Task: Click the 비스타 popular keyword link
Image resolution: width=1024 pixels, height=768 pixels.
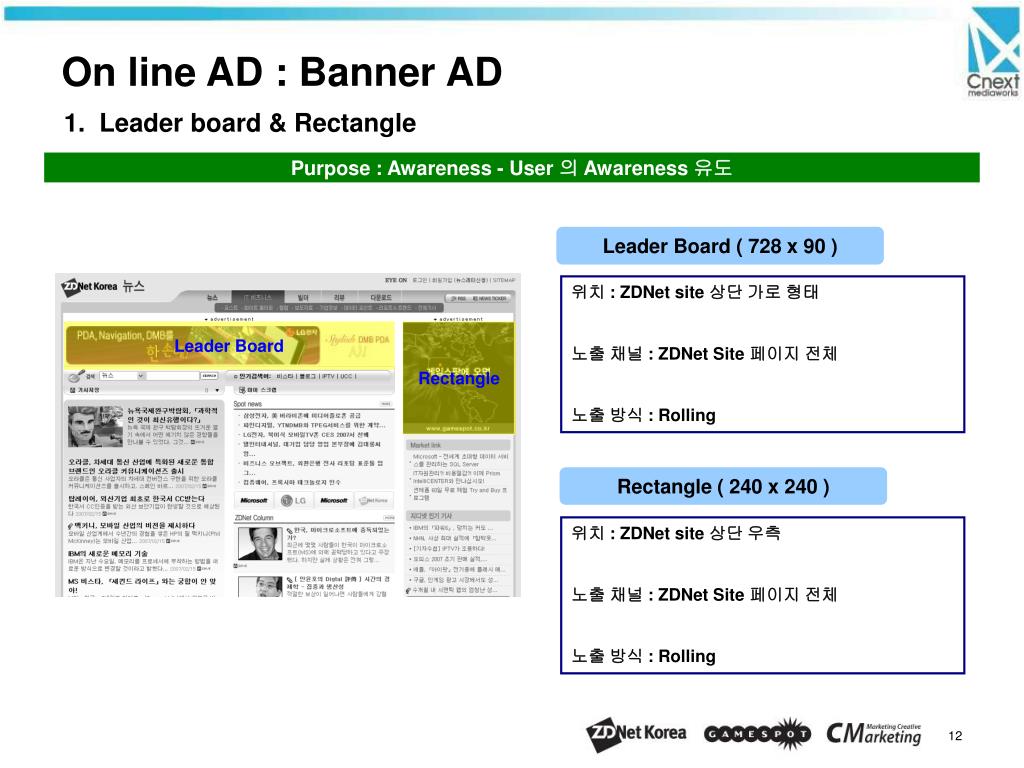Action: (285, 376)
